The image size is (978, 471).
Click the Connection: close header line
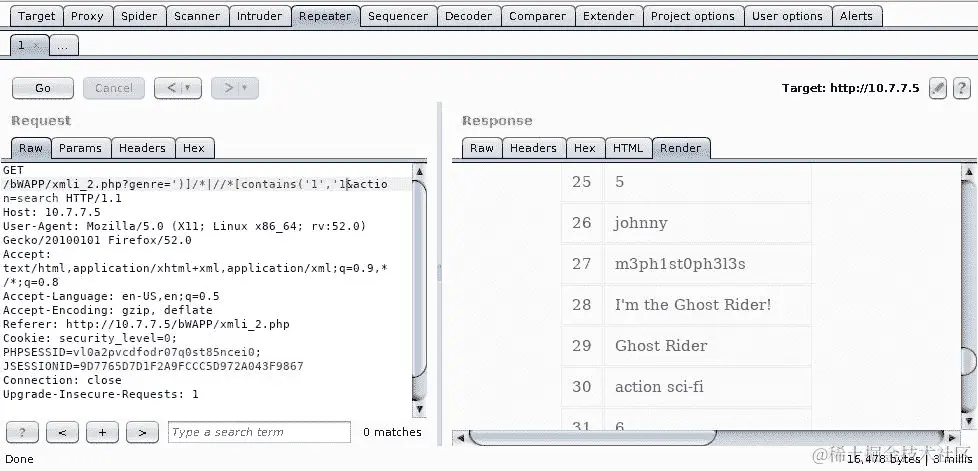click(x=62, y=380)
